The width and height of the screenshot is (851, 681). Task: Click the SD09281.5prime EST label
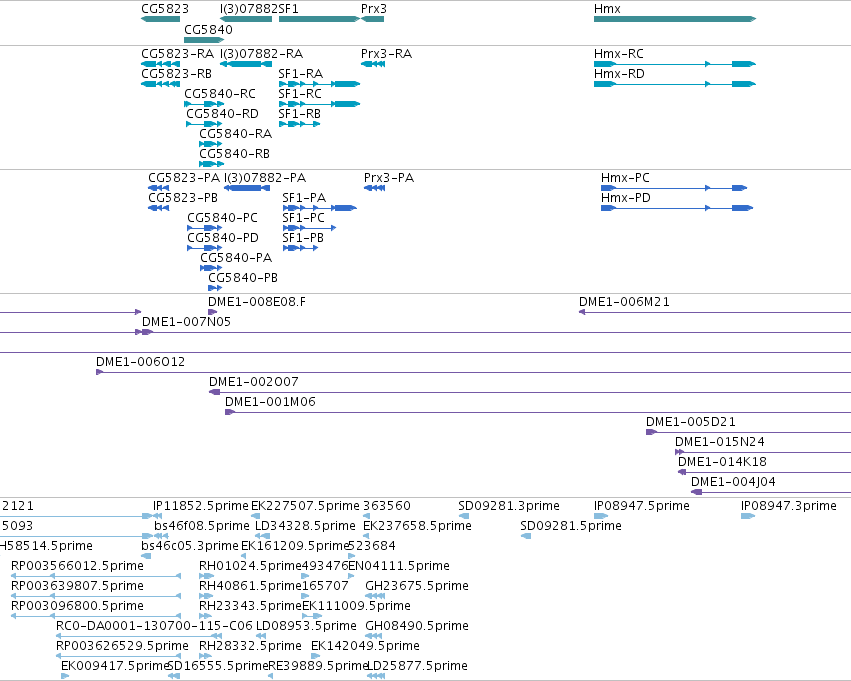(x=571, y=526)
